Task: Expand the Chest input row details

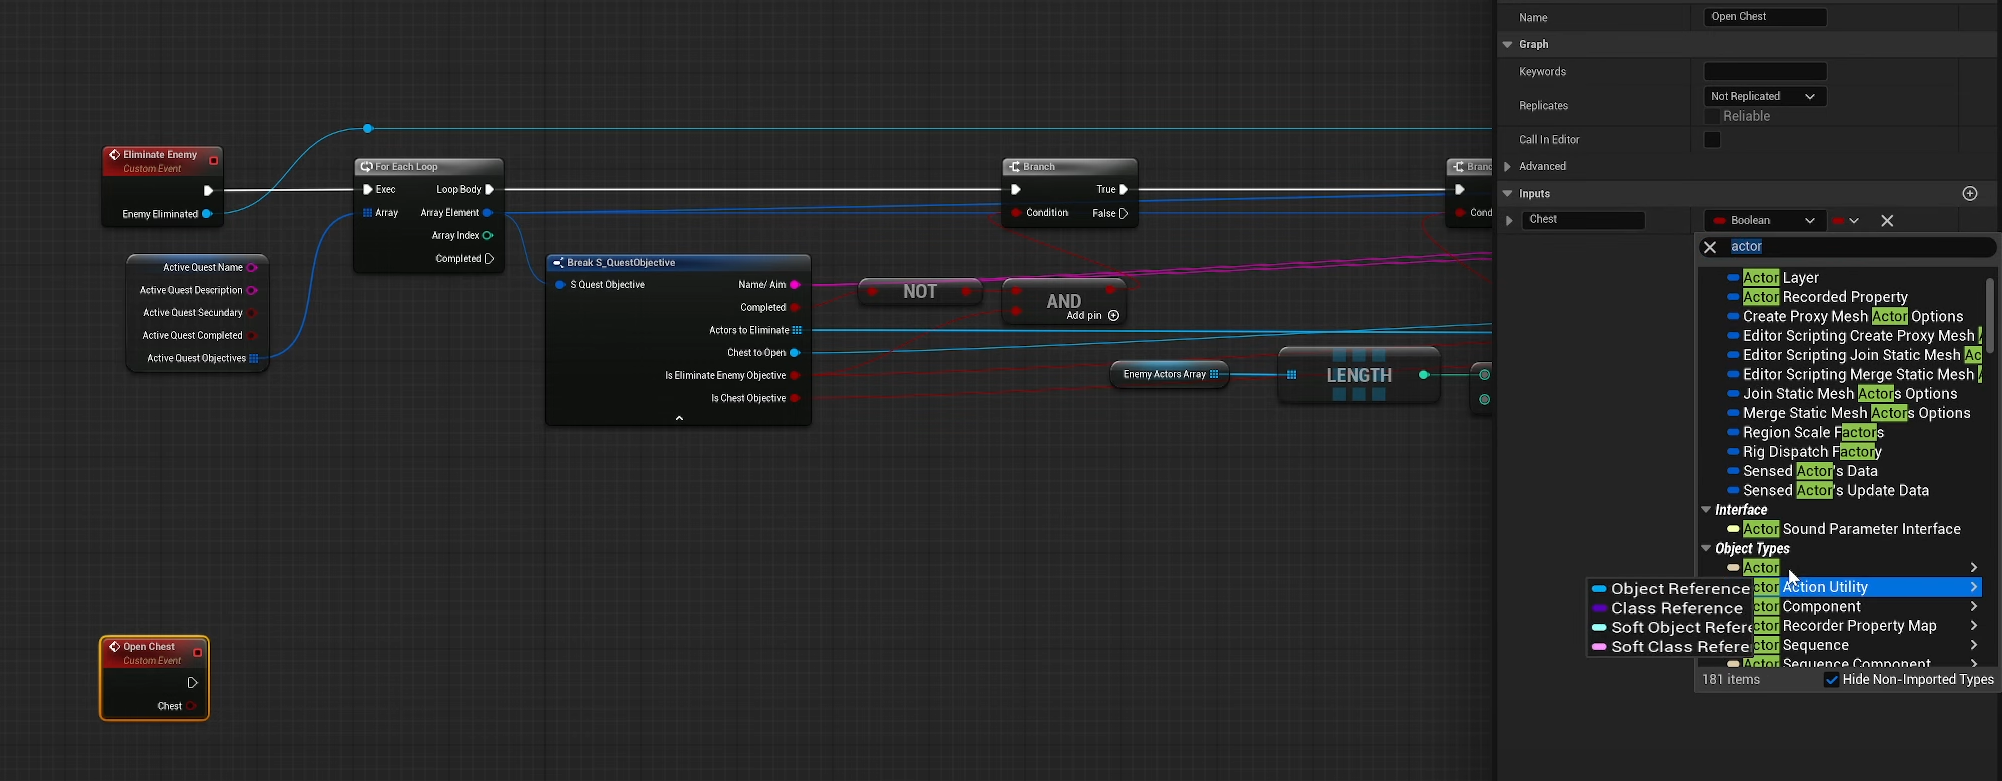Action: (x=1509, y=220)
